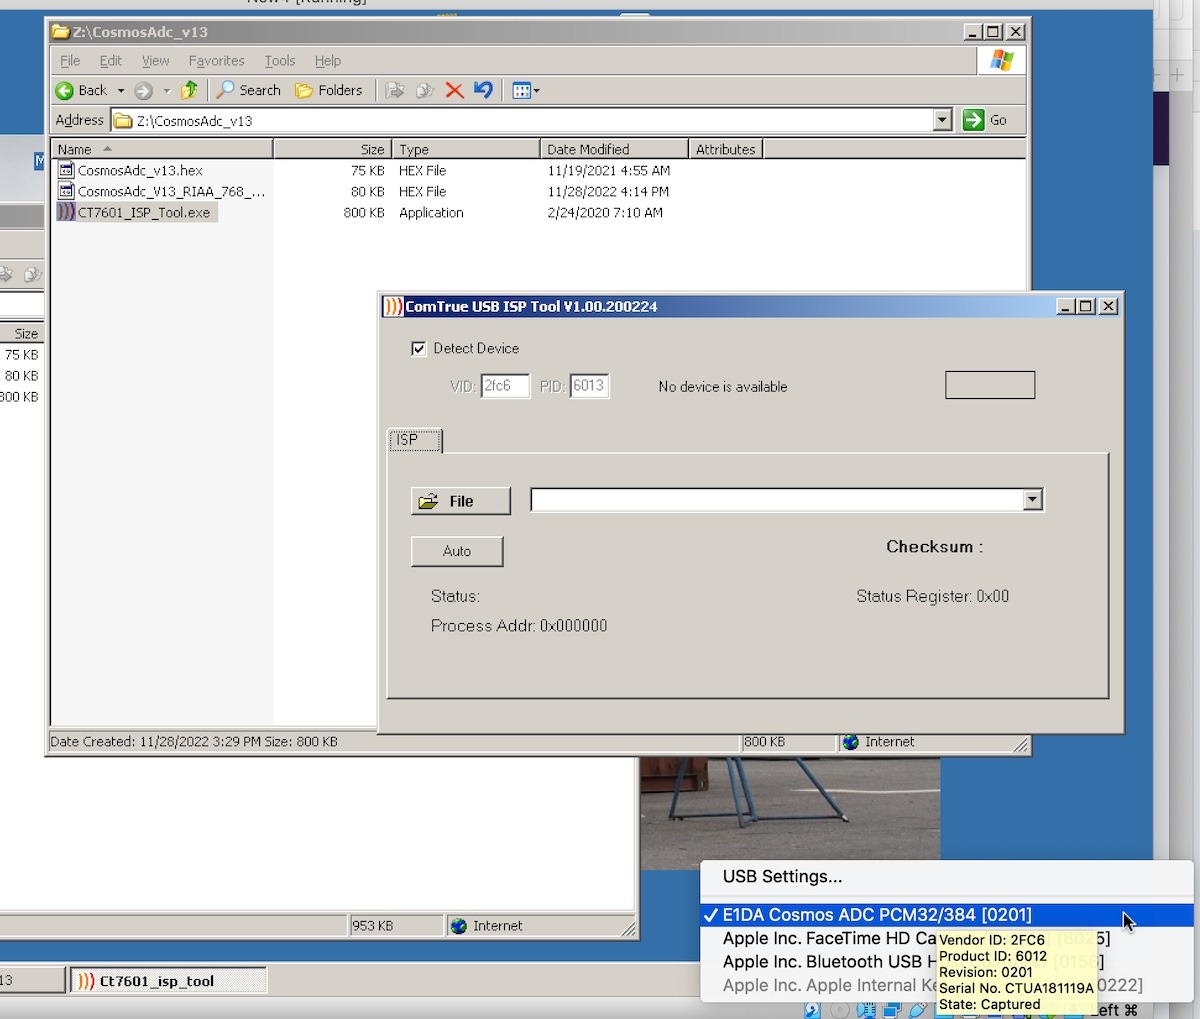Click the VID input field
The height and width of the screenshot is (1019, 1200).
coord(505,386)
